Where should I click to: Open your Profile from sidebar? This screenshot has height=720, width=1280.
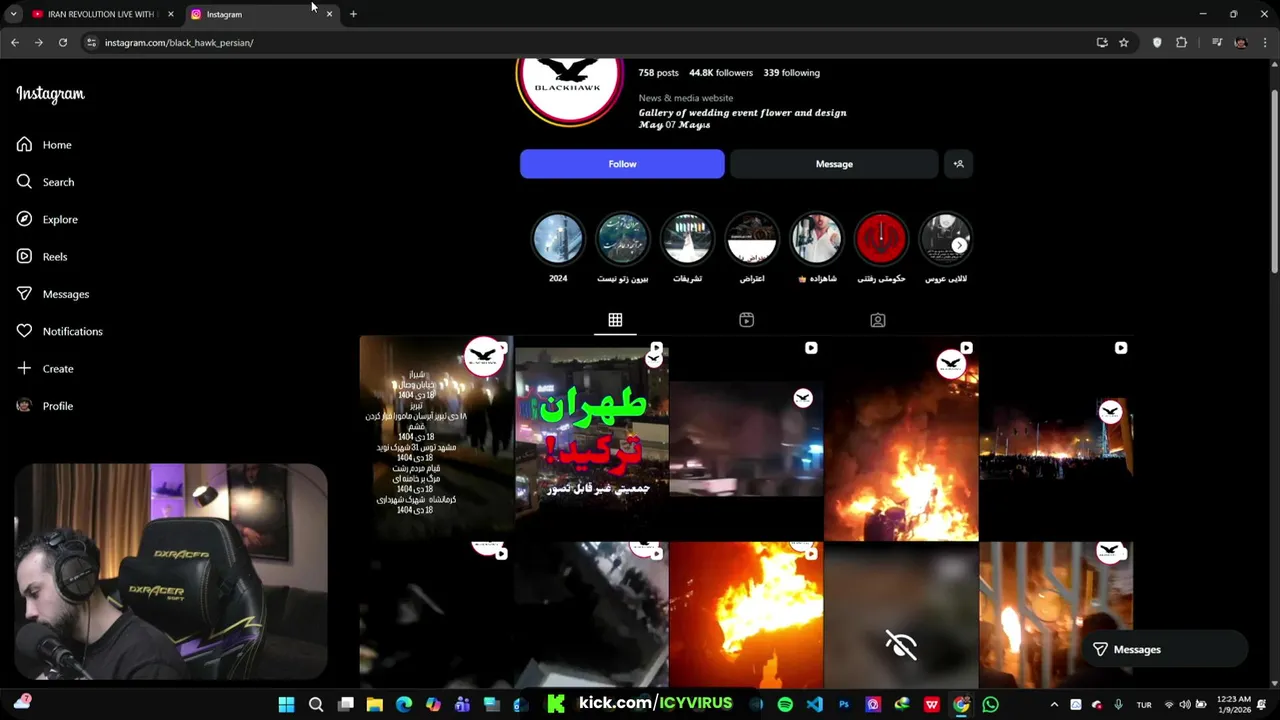pyautogui.click(x=45, y=406)
